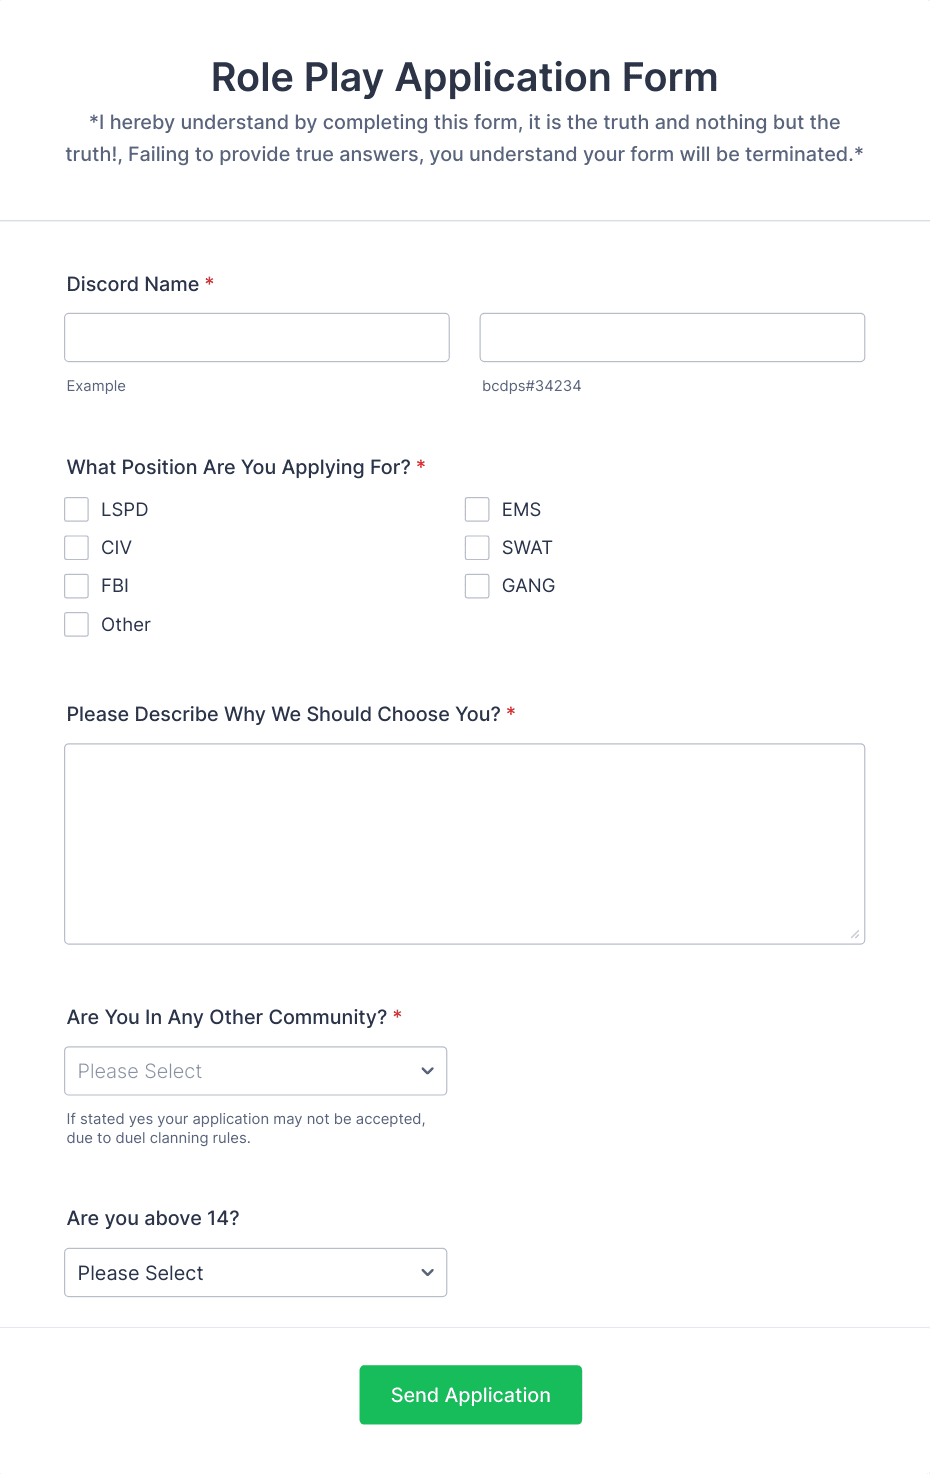
Task: Select the SWAT checkbox
Action: click(x=477, y=548)
